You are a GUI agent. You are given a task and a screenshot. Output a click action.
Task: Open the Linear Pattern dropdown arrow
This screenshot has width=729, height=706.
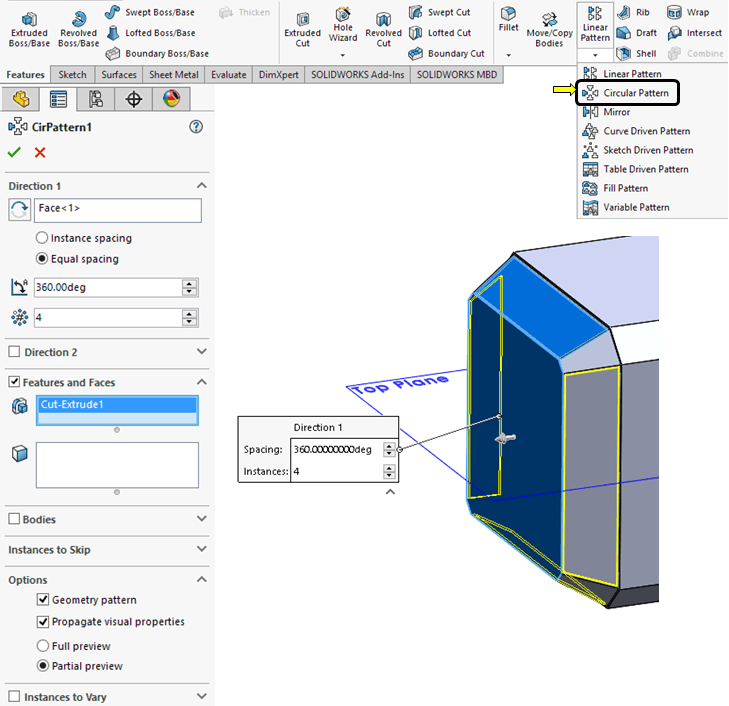[x=595, y=55]
